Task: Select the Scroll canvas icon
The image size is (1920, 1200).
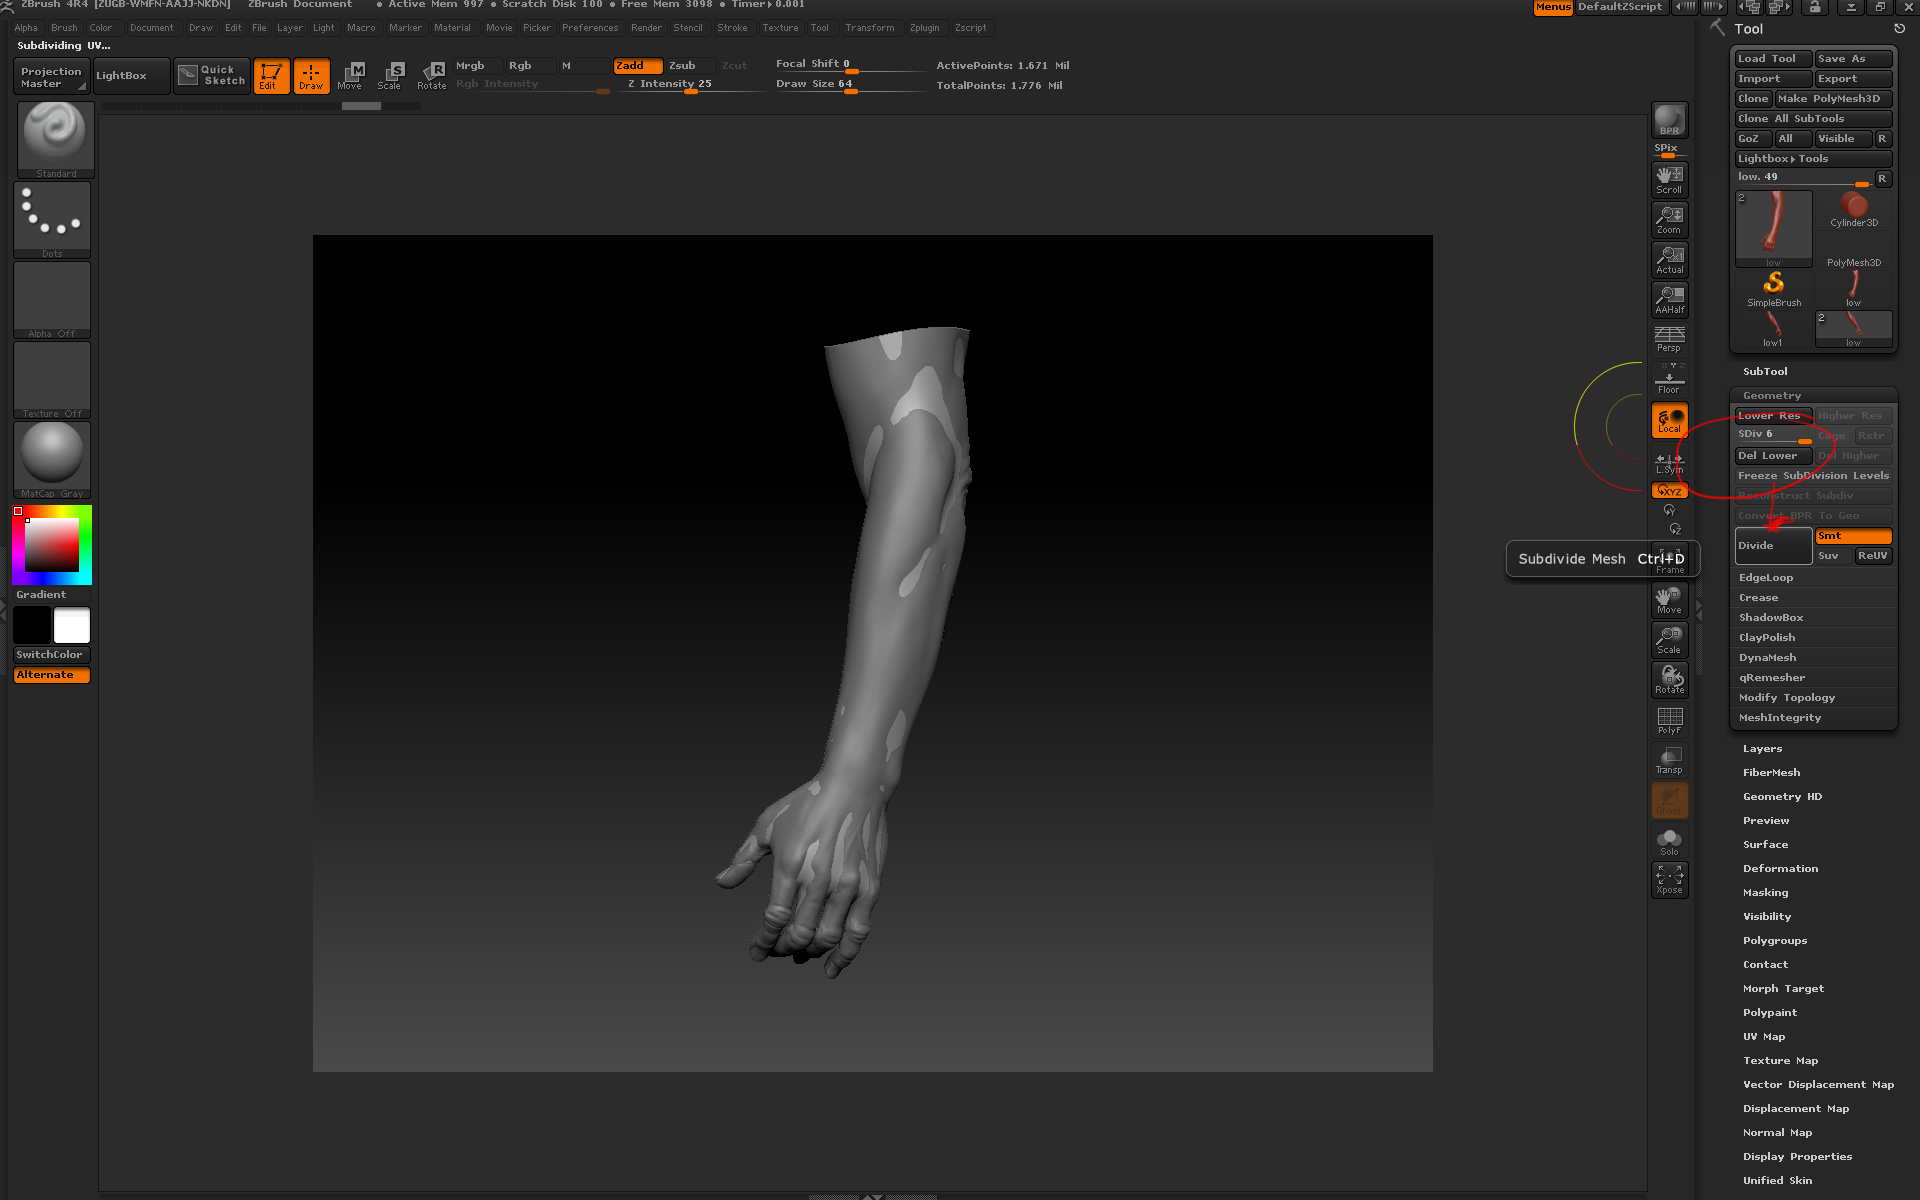Action: tap(1669, 180)
